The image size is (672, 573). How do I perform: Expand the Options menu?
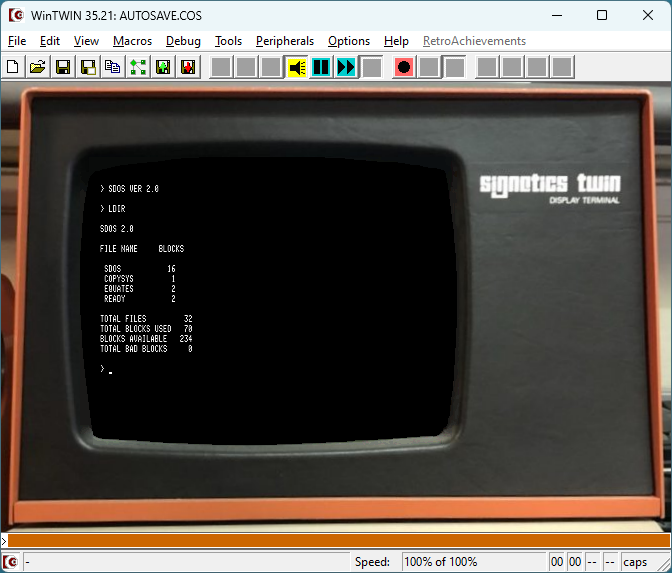click(x=349, y=41)
